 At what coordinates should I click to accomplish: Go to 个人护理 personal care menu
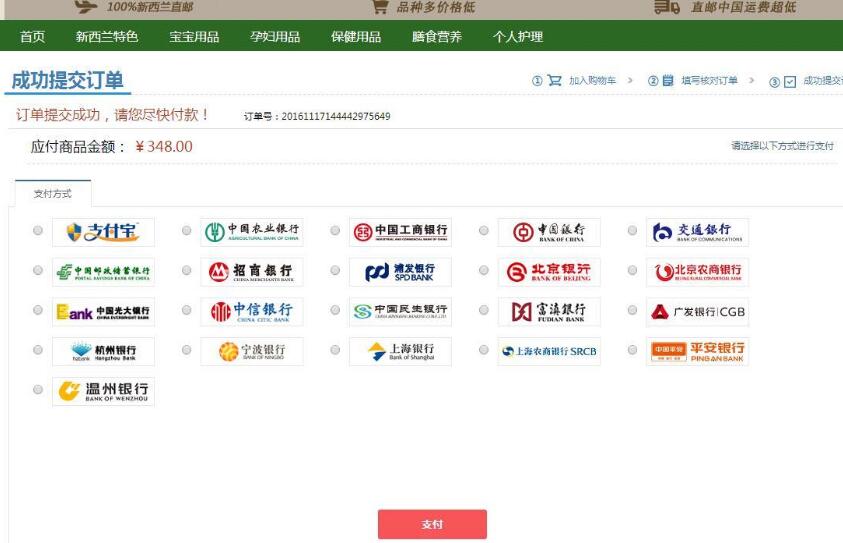point(518,37)
